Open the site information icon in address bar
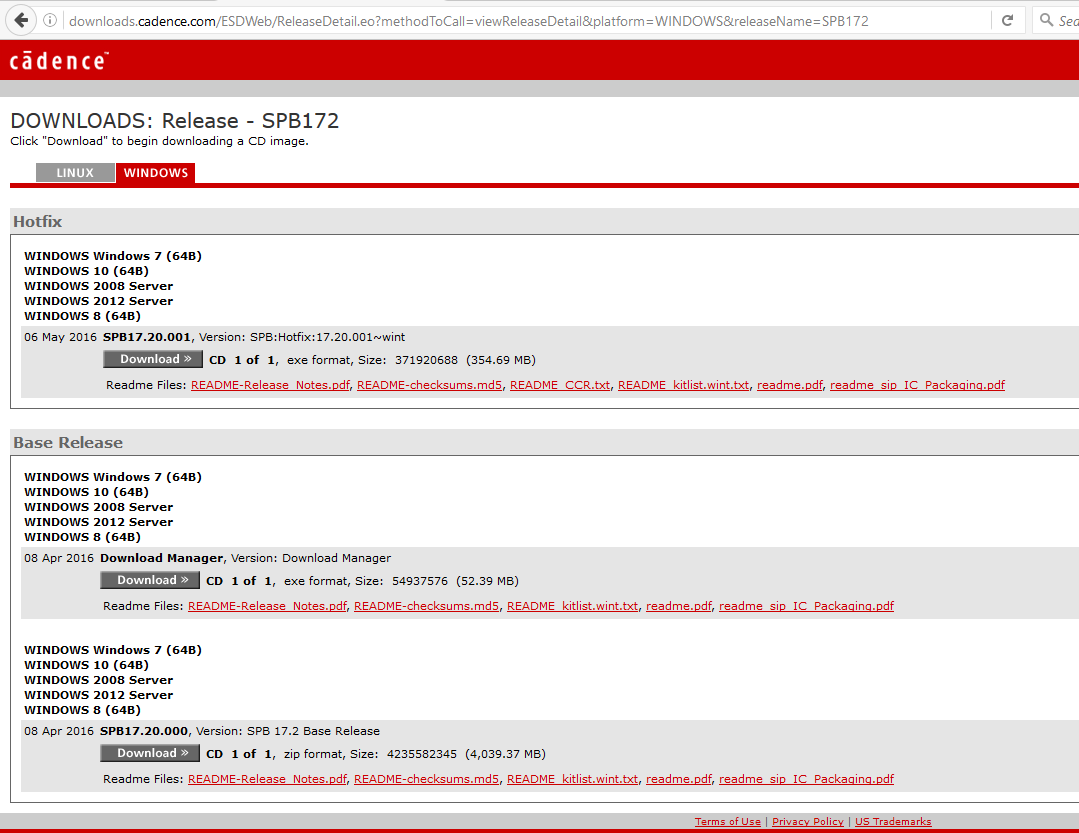Viewport: 1079px width, 833px height. click(50, 21)
